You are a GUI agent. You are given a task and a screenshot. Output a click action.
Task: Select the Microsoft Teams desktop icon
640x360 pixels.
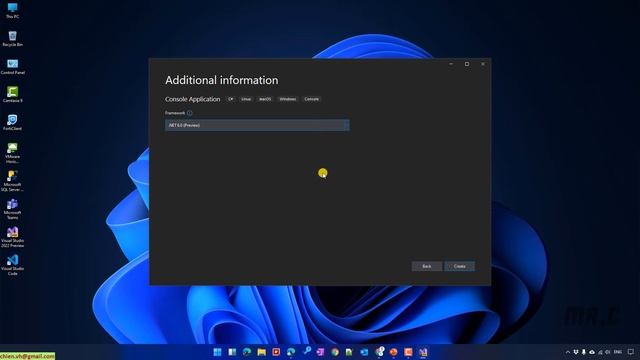(12, 209)
